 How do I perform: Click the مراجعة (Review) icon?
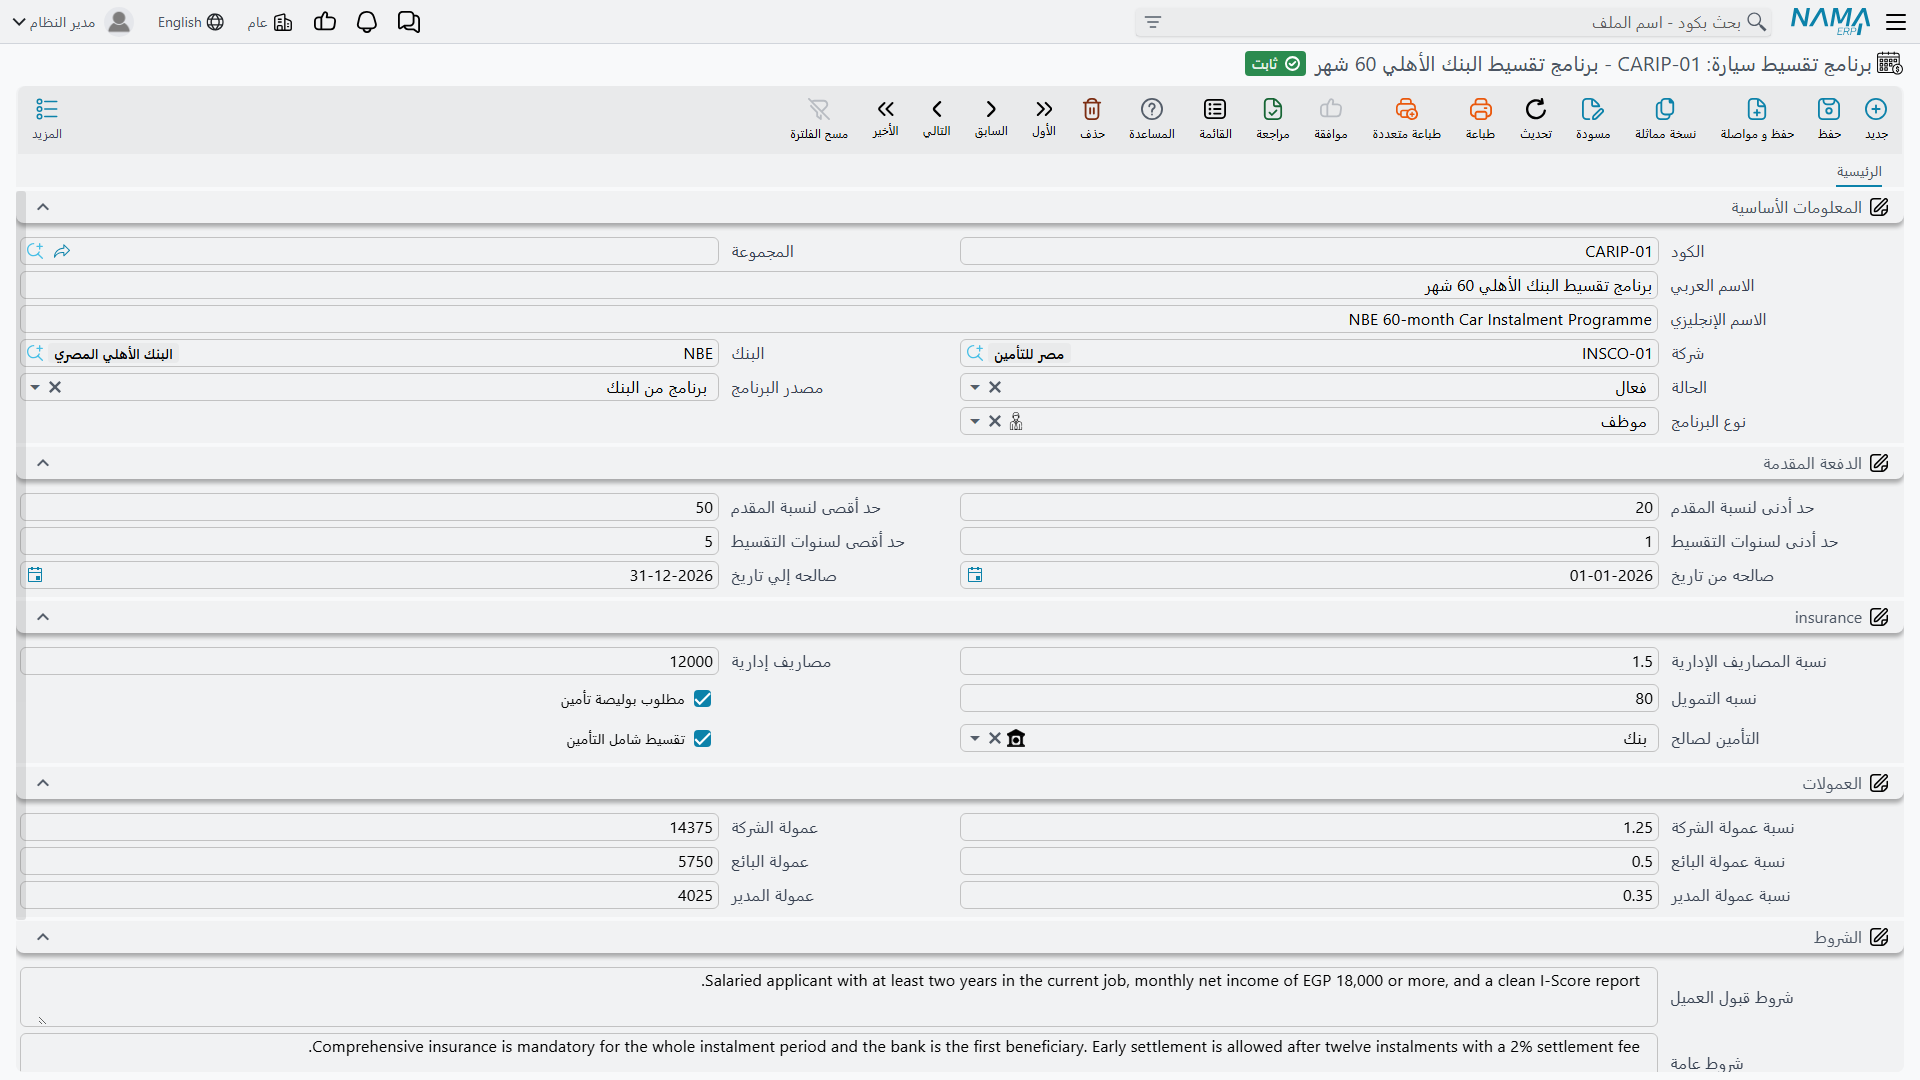click(x=1273, y=109)
